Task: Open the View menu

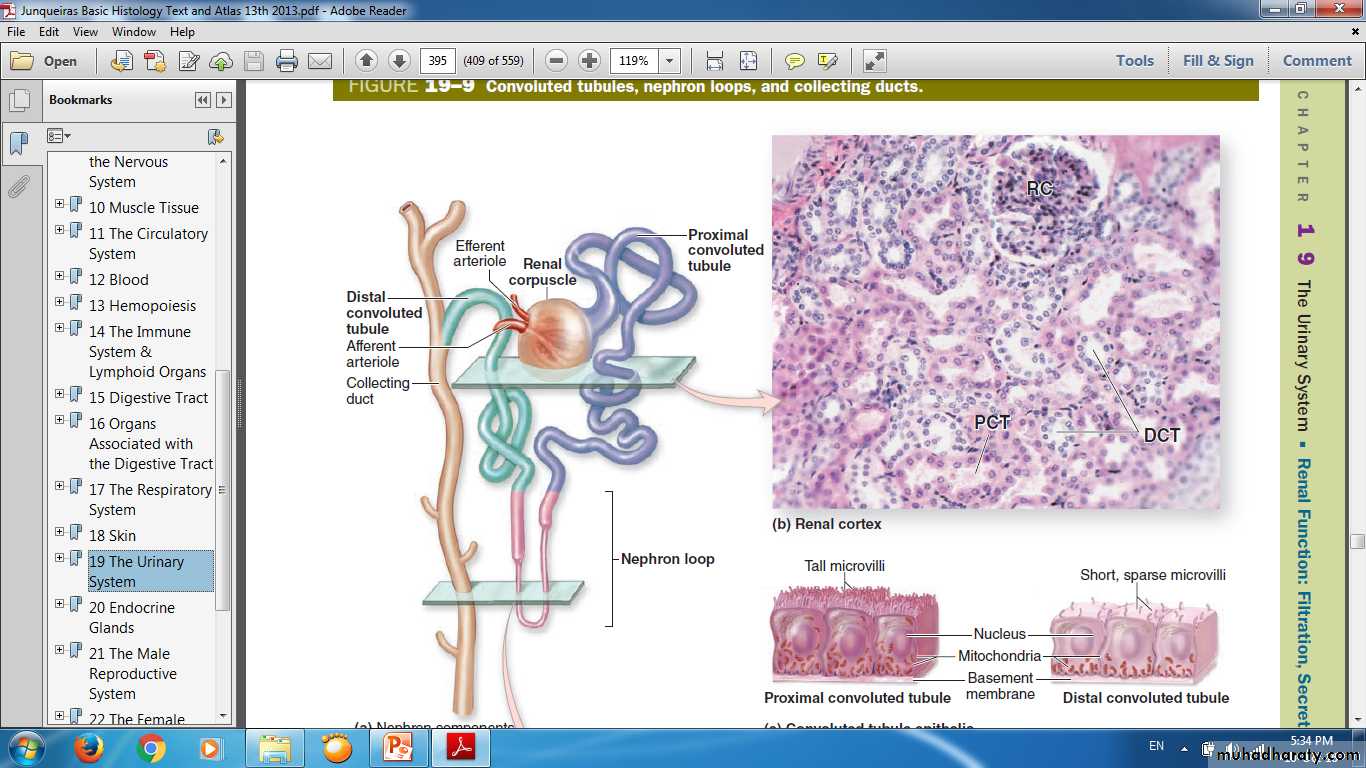Action: pos(85,32)
